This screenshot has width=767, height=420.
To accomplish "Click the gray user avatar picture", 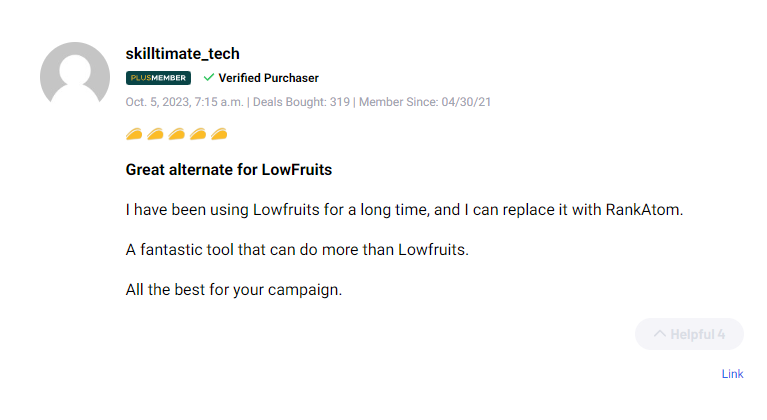I will point(75,77).
